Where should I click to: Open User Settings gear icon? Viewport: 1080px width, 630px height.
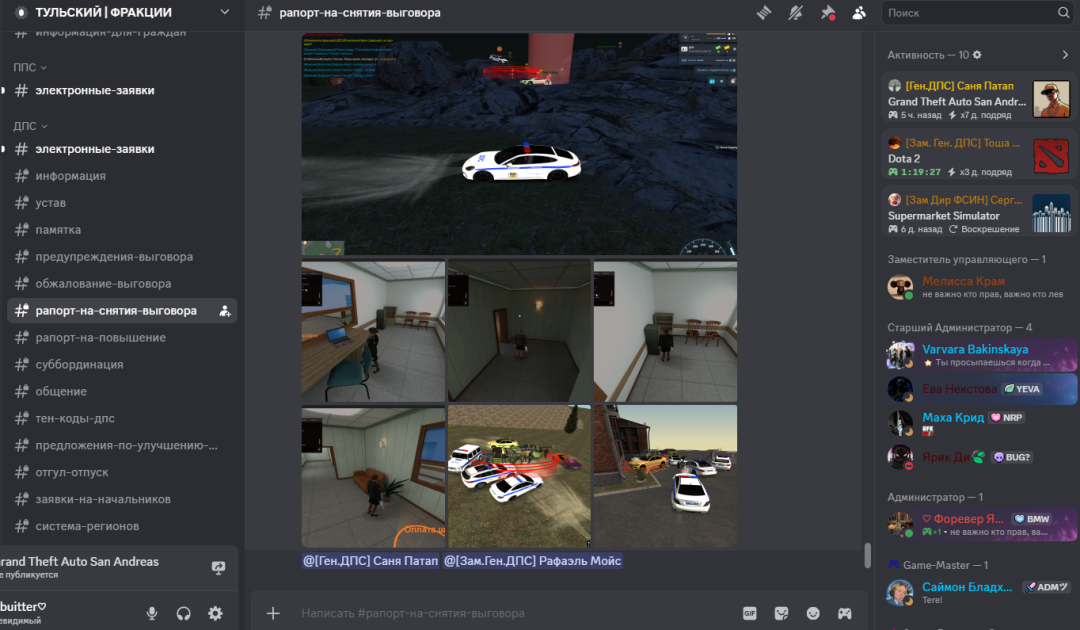[215, 613]
